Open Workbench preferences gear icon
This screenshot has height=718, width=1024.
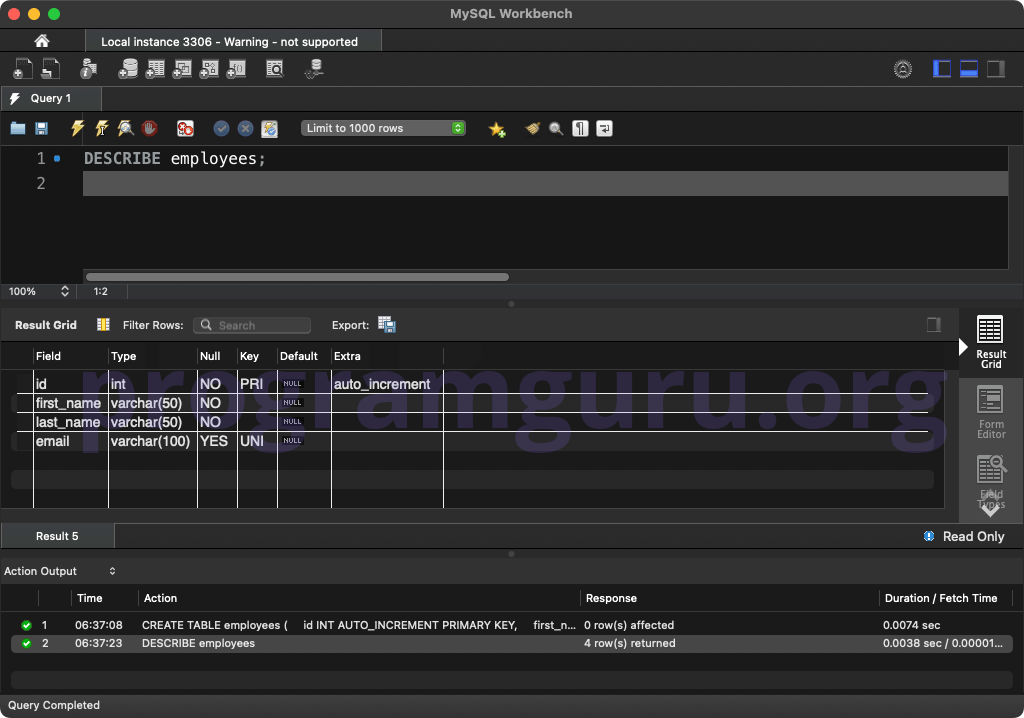tap(903, 69)
